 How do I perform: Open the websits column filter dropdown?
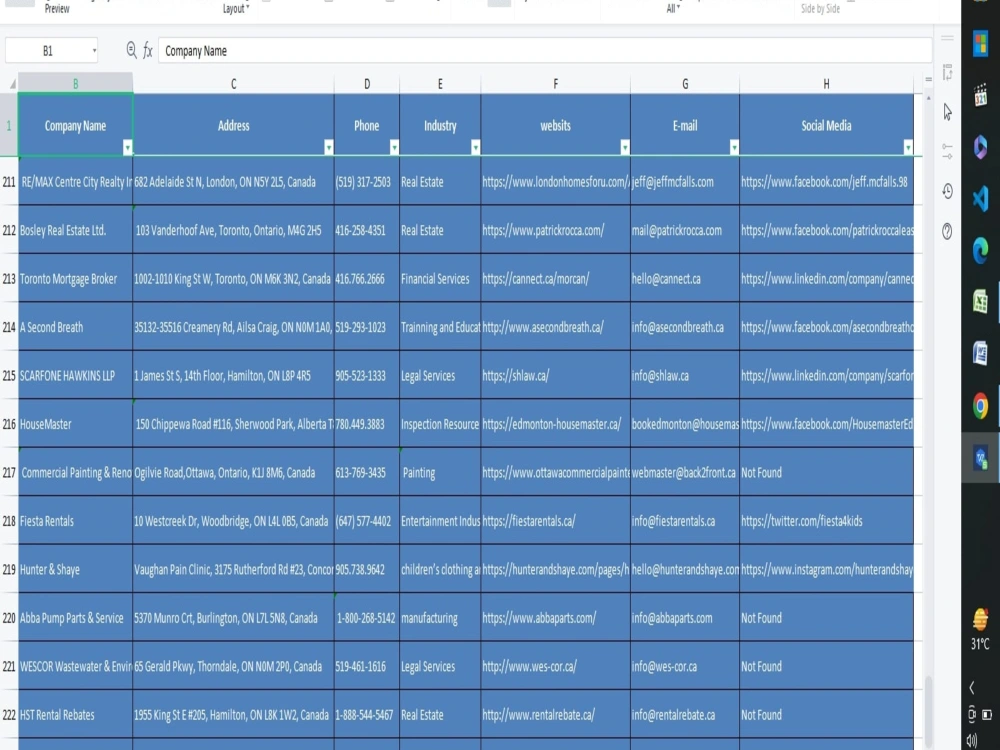(625, 147)
